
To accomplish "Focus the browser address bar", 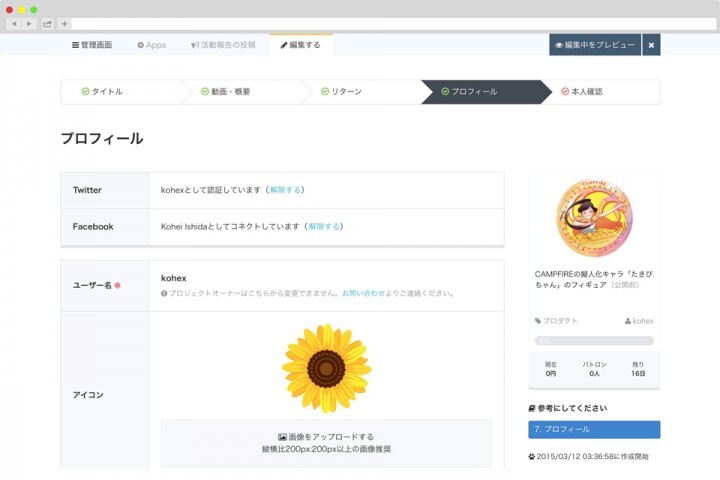I will [394, 24].
